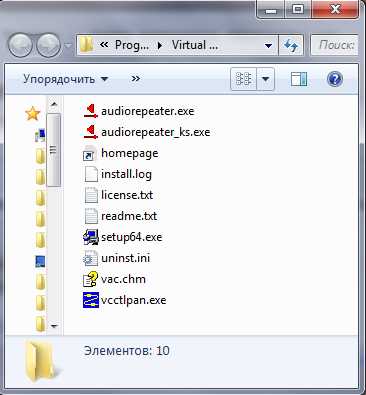This screenshot has width=366, height=395.
Task: Click the Элементов: 10 status text
Action: coord(127,351)
